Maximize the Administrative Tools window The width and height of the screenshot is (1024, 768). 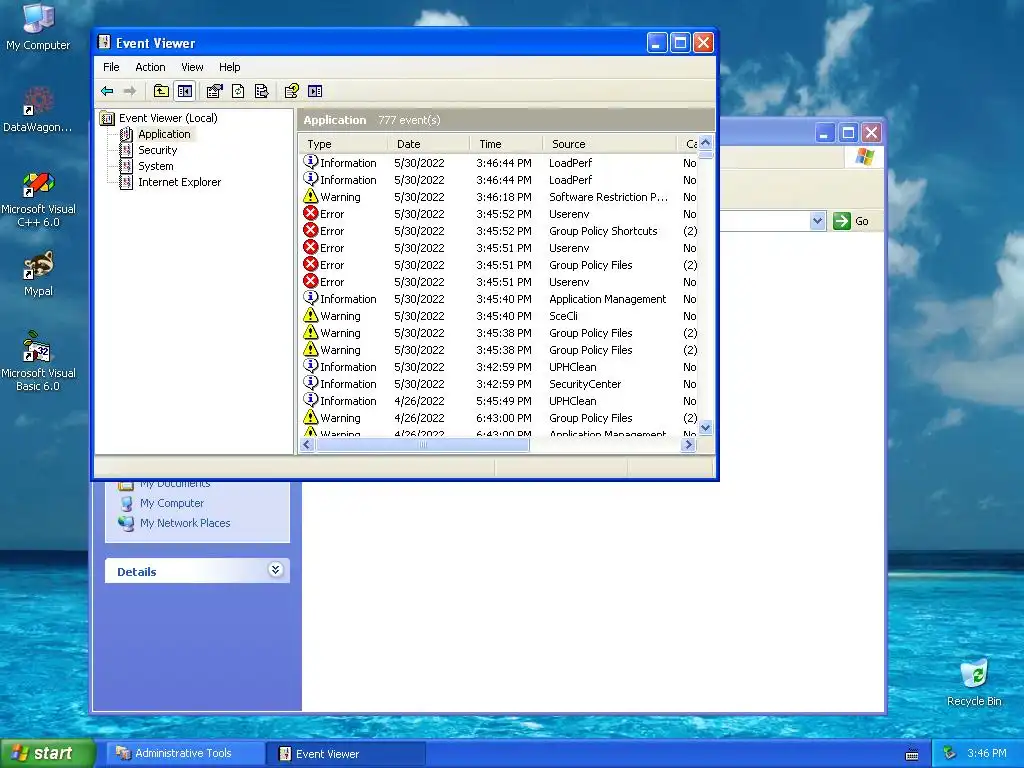pyautogui.click(x=848, y=133)
